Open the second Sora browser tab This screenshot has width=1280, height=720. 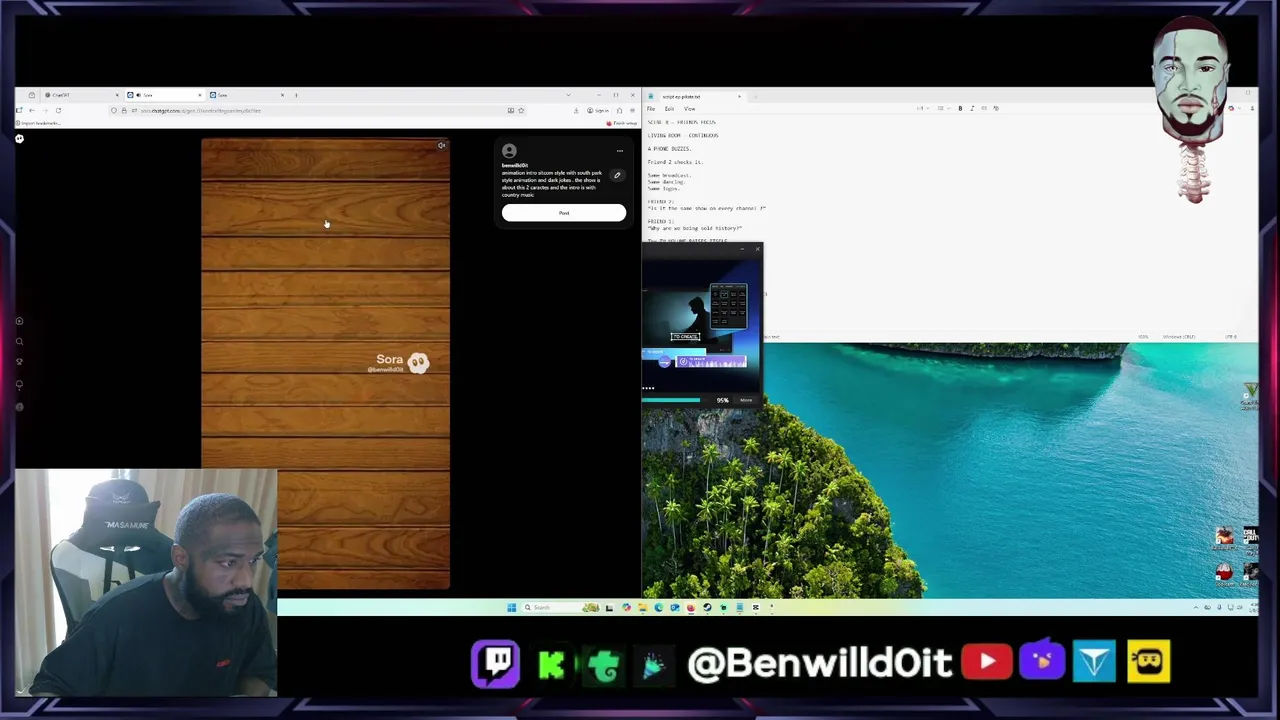247,95
